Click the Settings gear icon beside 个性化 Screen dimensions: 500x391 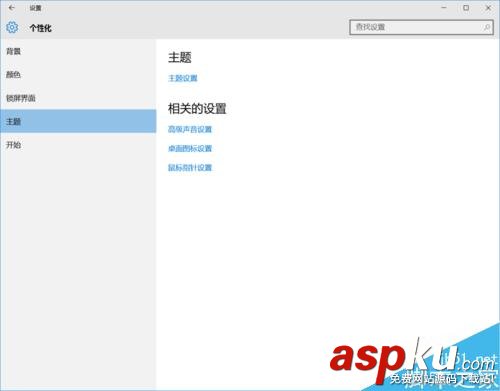pyautogui.click(x=12, y=27)
